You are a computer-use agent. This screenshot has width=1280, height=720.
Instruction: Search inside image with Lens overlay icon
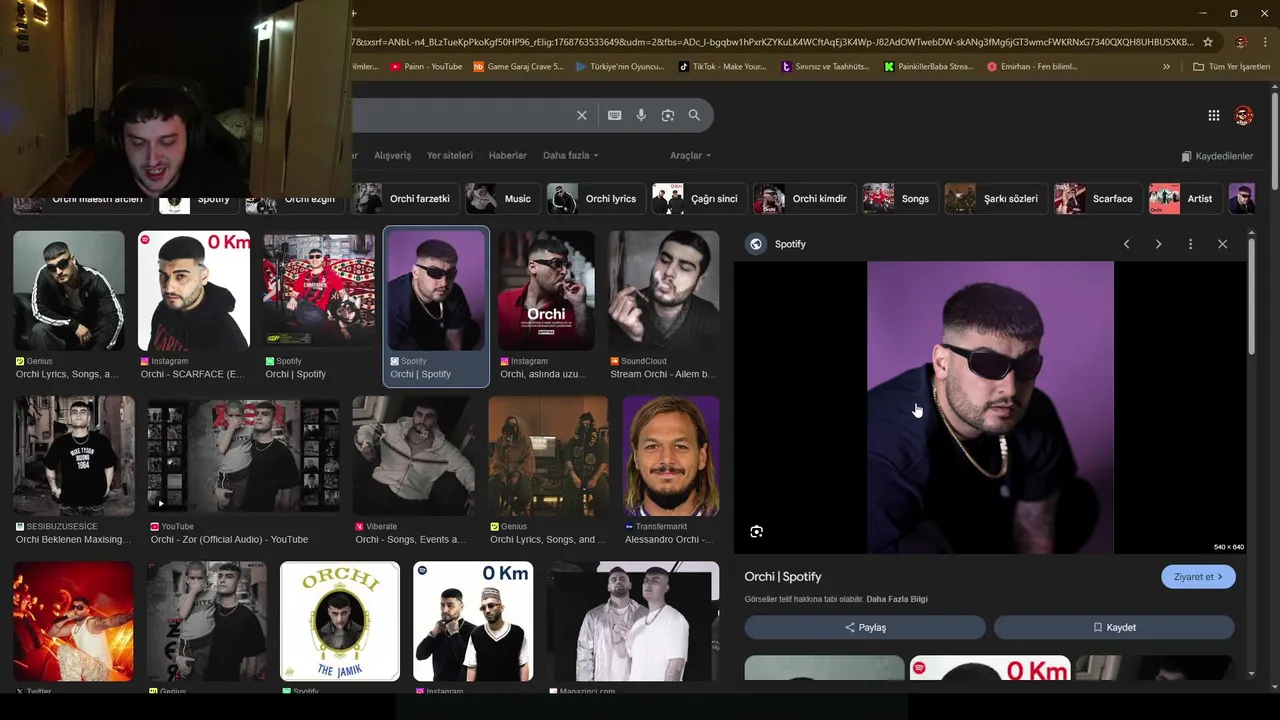click(x=757, y=532)
